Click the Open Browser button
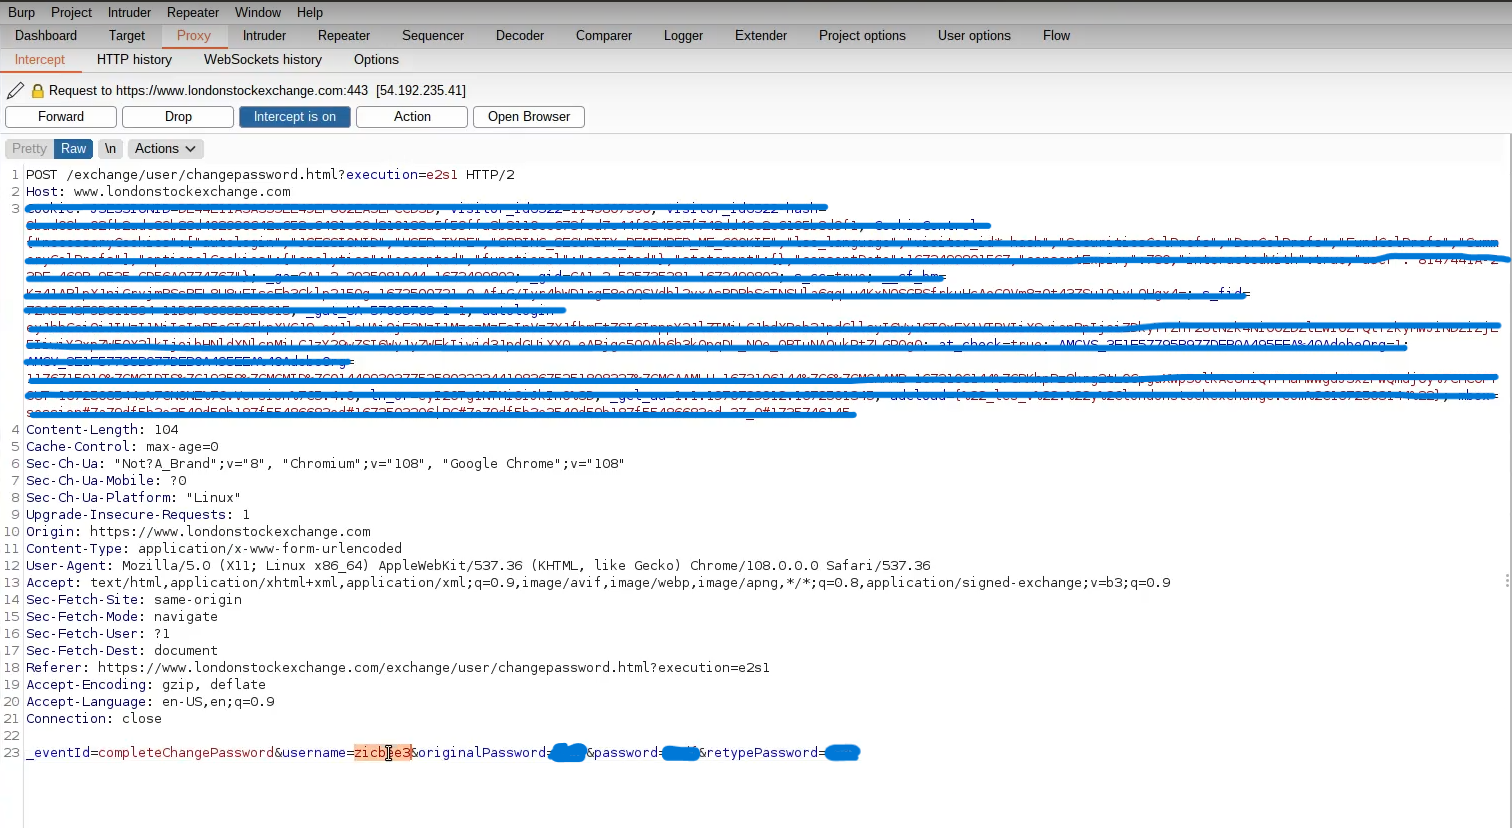 pyautogui.click(x=529, y=117)
